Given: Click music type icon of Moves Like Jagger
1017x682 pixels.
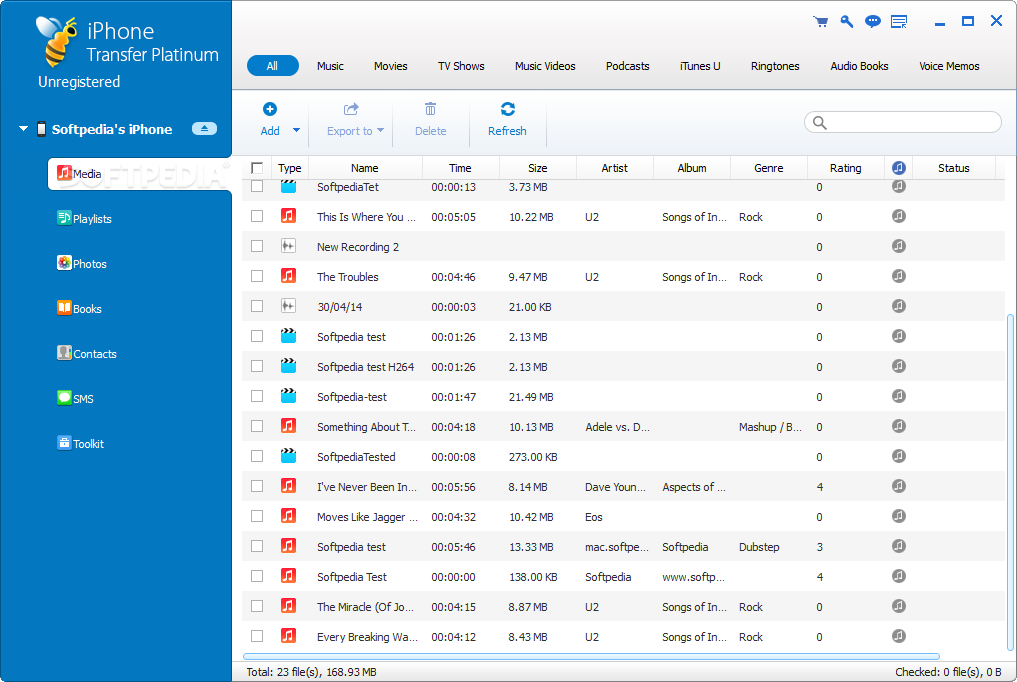Looking at the screenshot, I should pyautogui.click(x=289, y=516).
